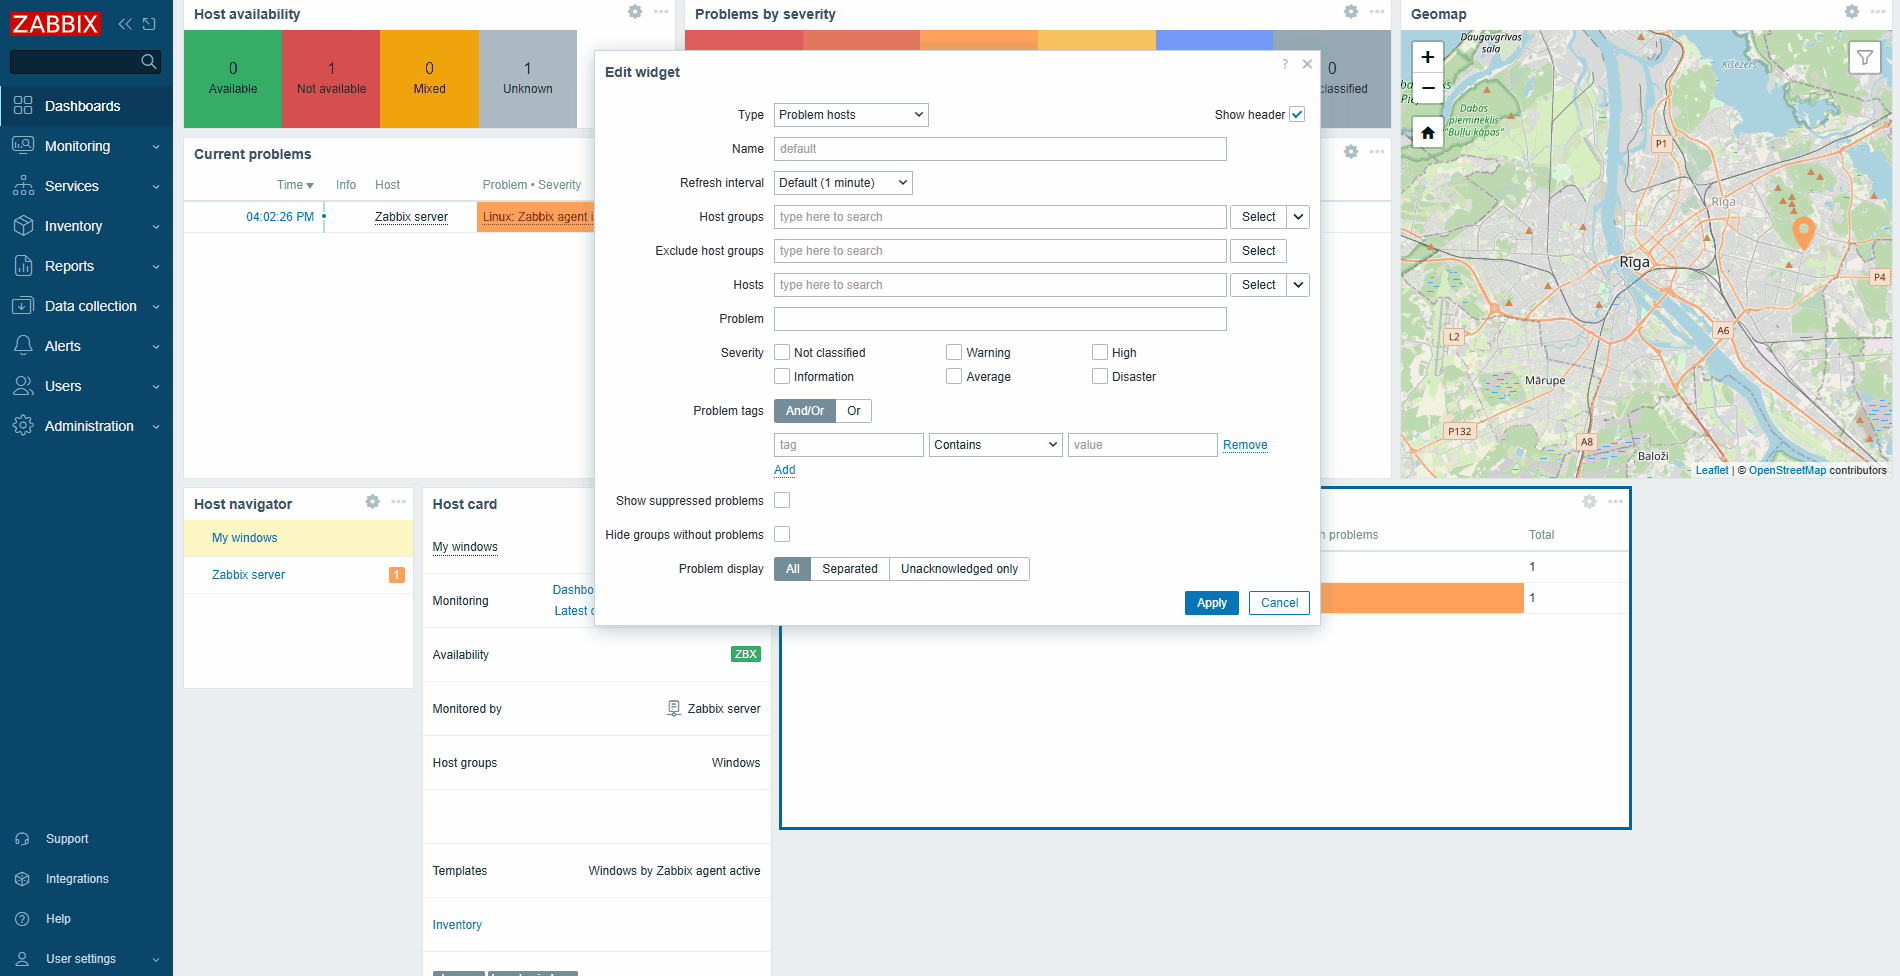The height and width of the screenshot is (976, 1900).
Task: Expand the Services sidebar section
Action: pyautogui.click(x=86, y=186)
